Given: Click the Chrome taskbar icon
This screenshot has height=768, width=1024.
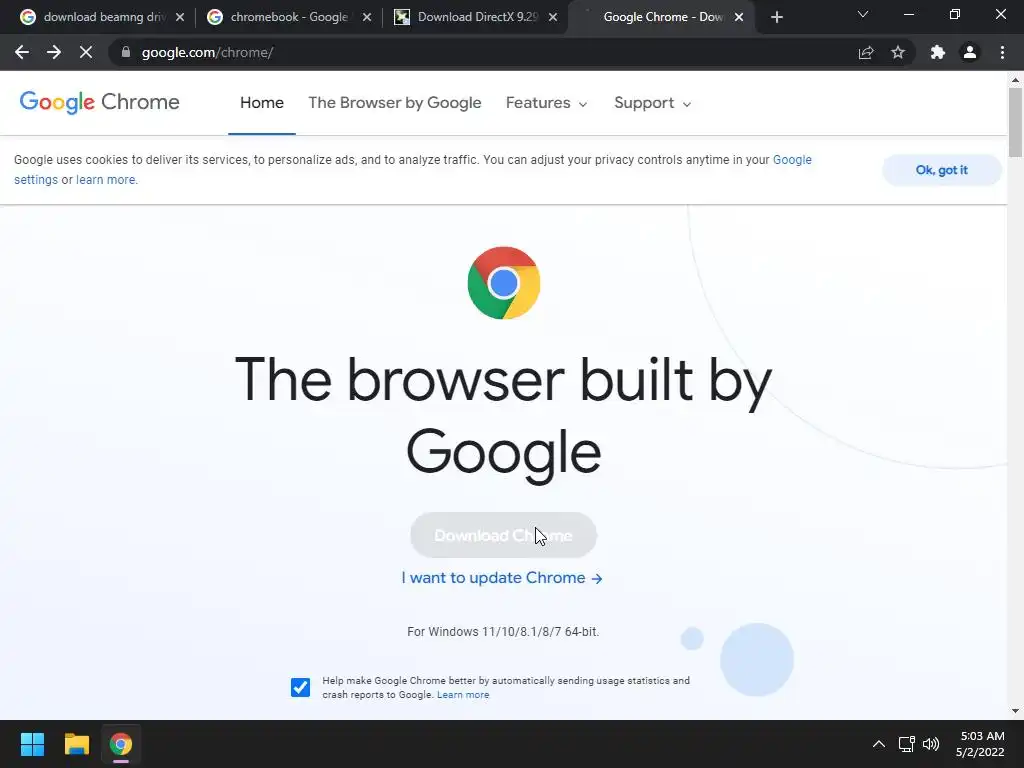Looking at the screenshot, I should coord(121,744).
